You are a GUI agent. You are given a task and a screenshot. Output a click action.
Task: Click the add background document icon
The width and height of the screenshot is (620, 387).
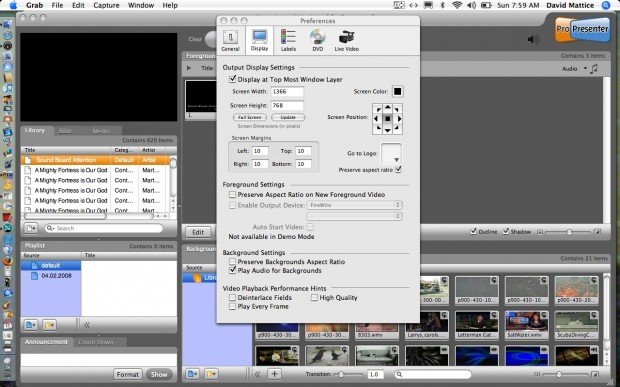(193, 374)
